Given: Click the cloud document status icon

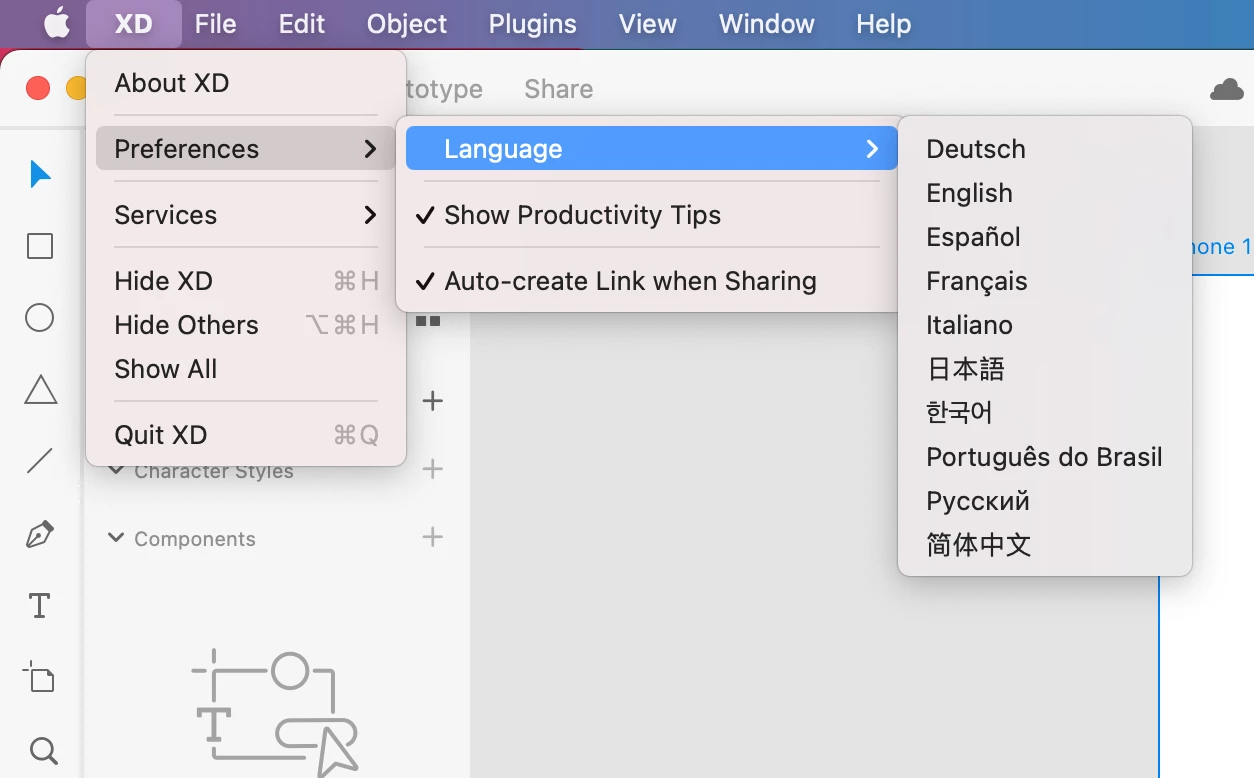Looking at the screenshot, I should [x=1226, y=90].
